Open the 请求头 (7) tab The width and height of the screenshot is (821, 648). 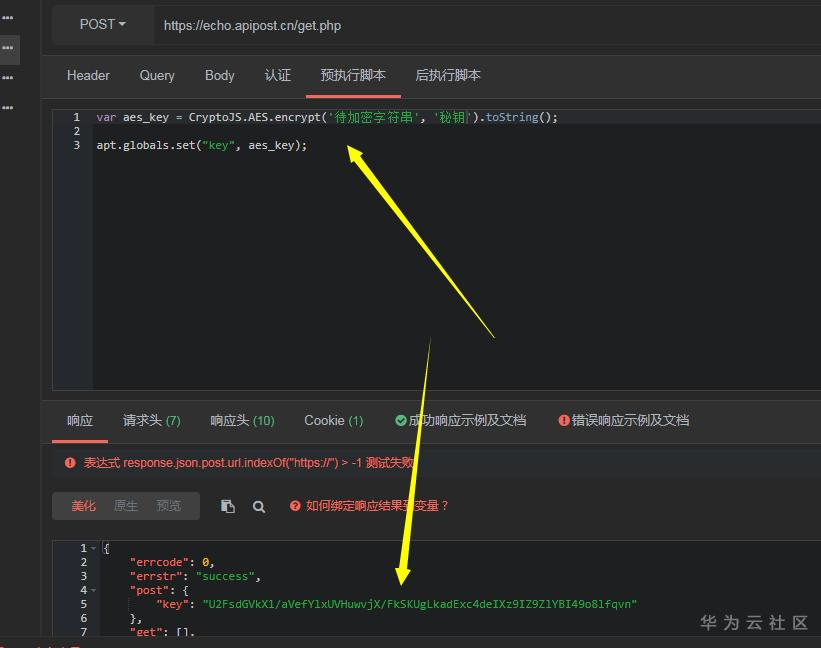coord(152,420)
